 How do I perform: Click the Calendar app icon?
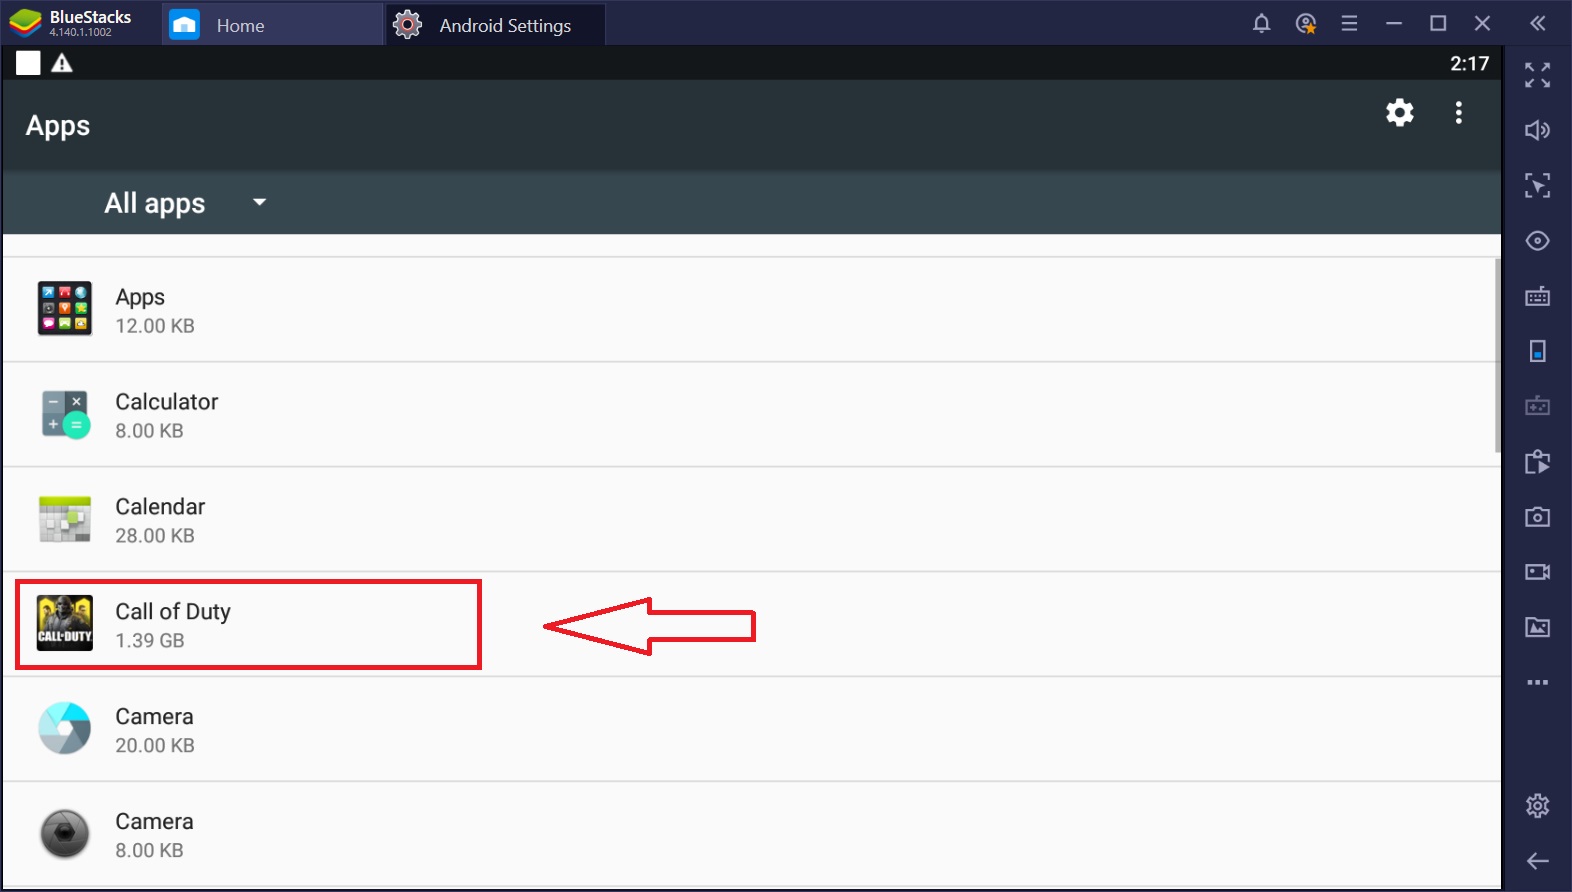click(x=65, y=519)
